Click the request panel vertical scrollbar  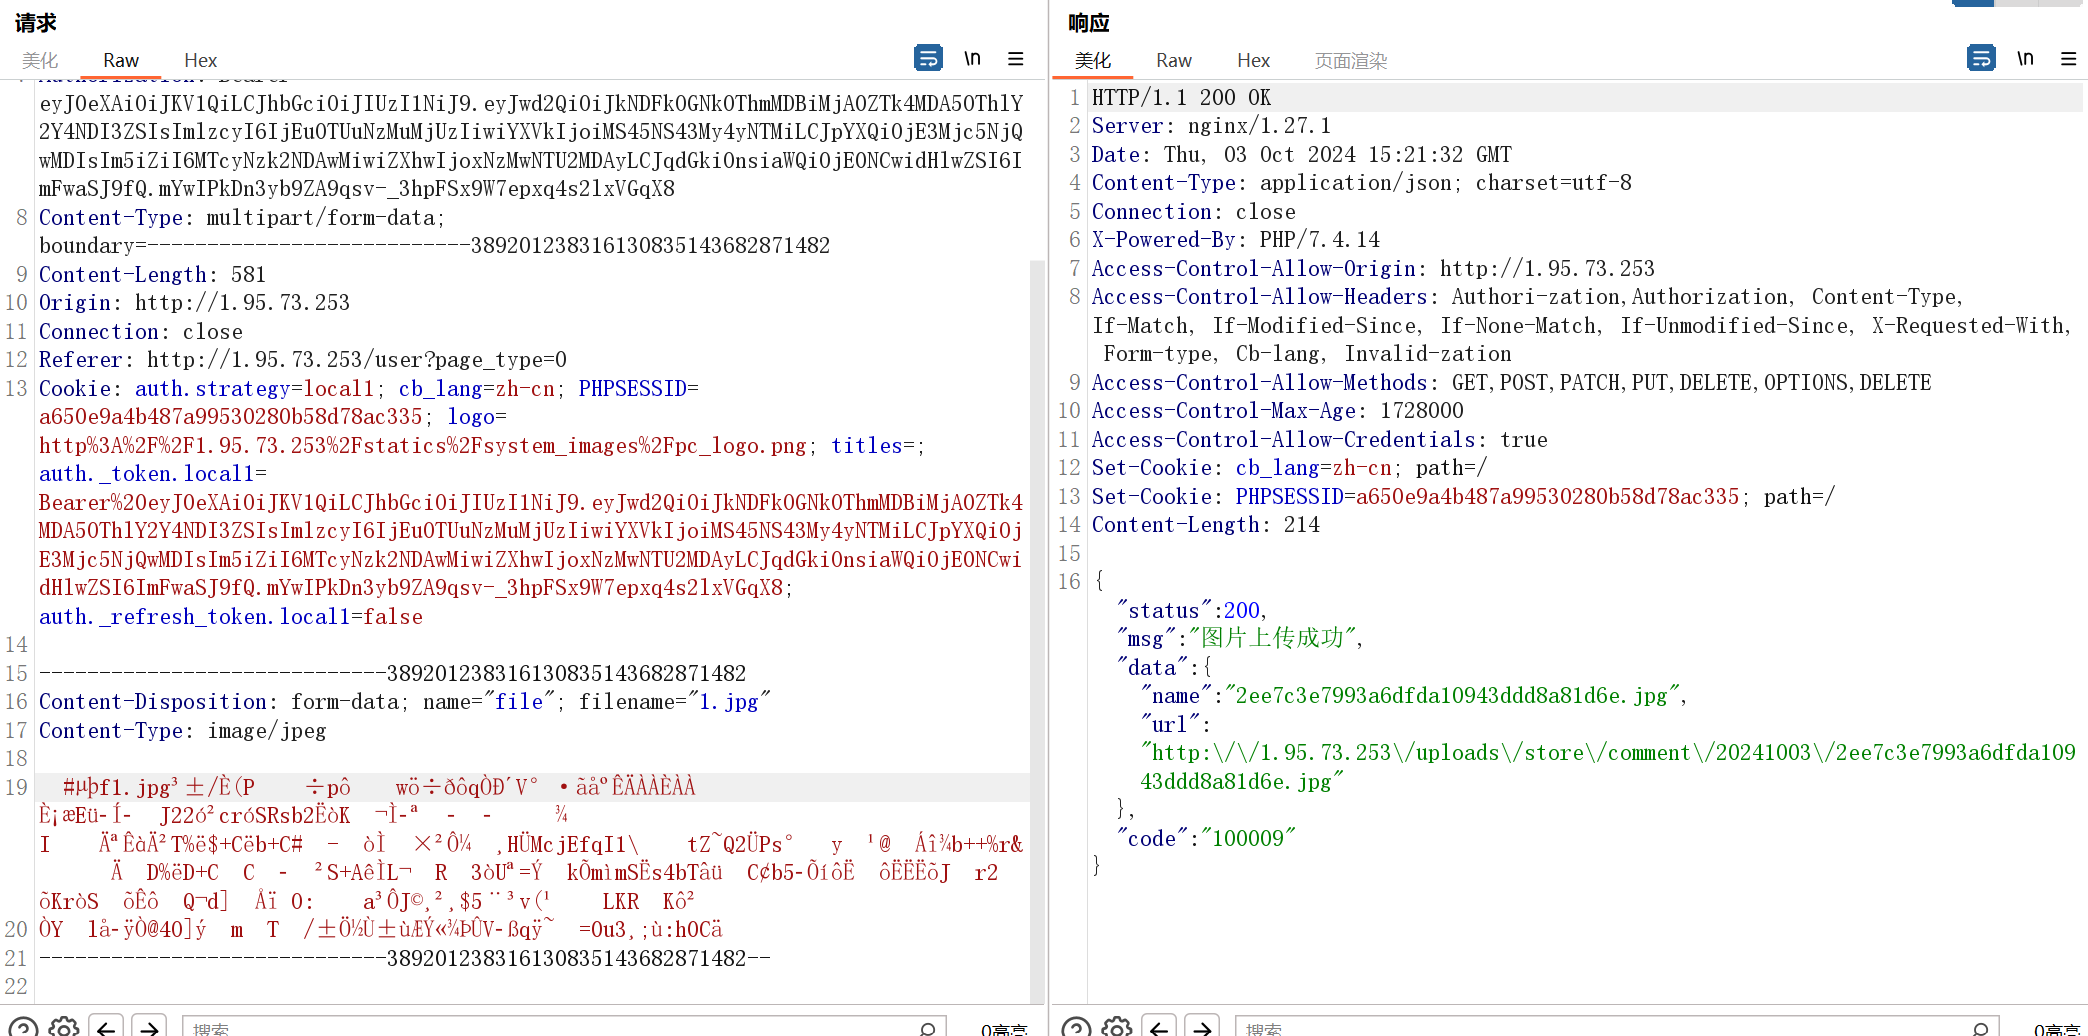(1038, 630)
